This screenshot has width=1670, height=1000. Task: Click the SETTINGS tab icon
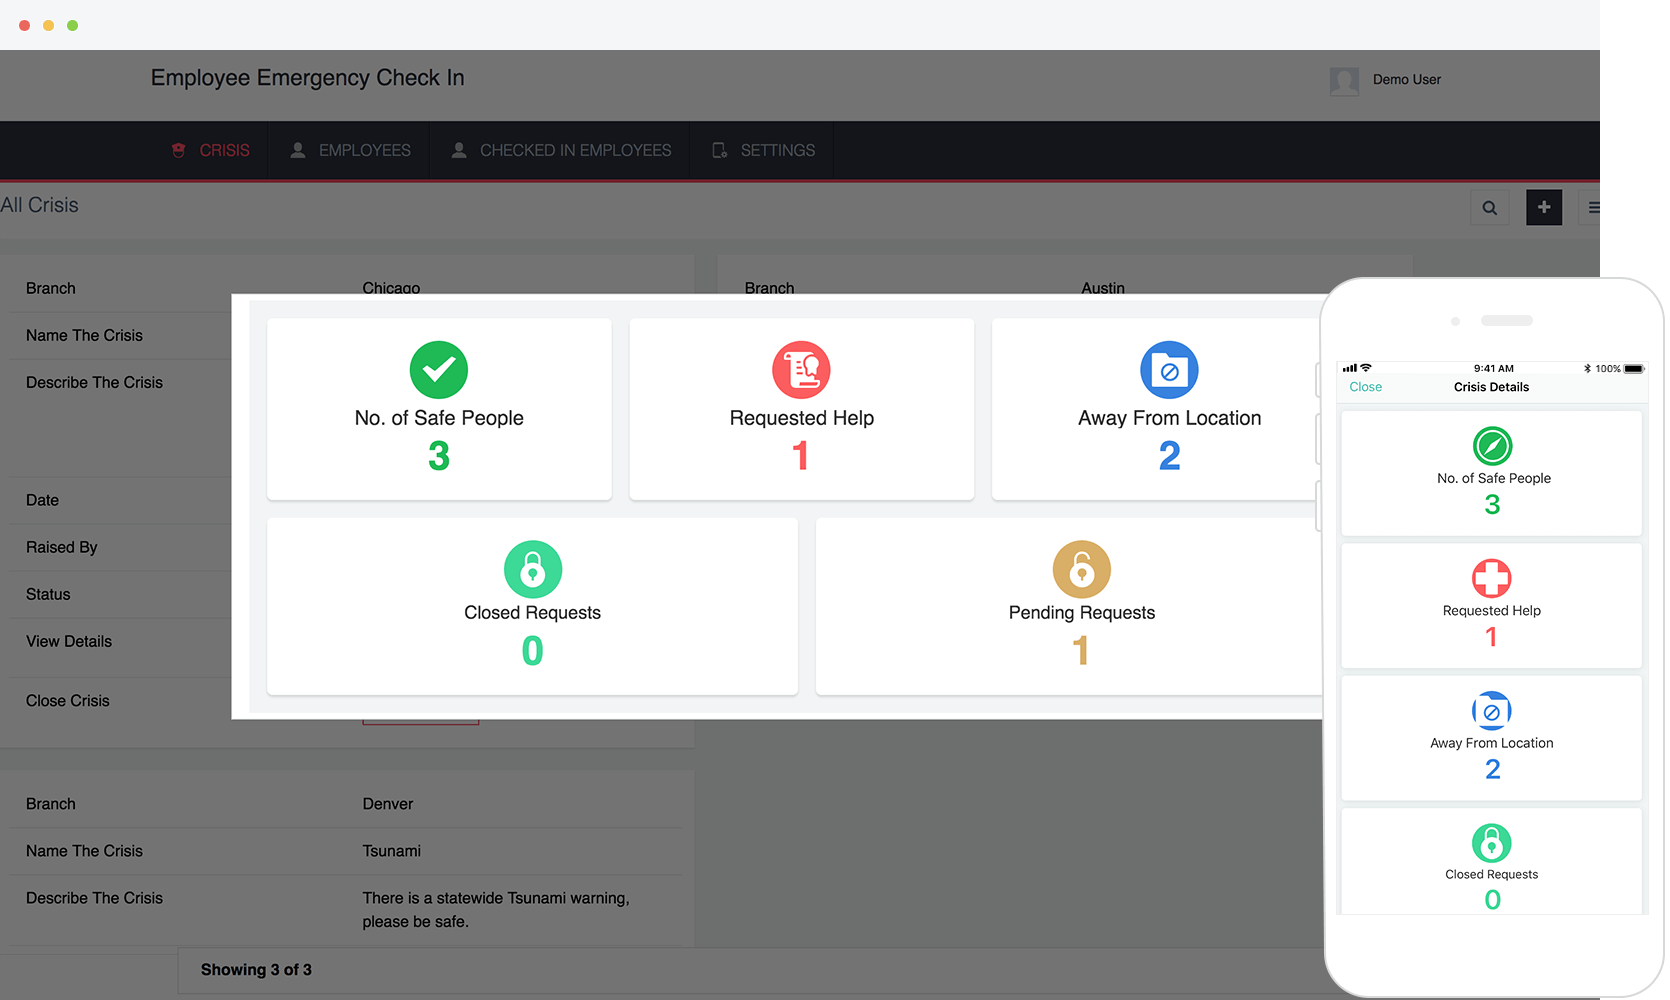720,150
